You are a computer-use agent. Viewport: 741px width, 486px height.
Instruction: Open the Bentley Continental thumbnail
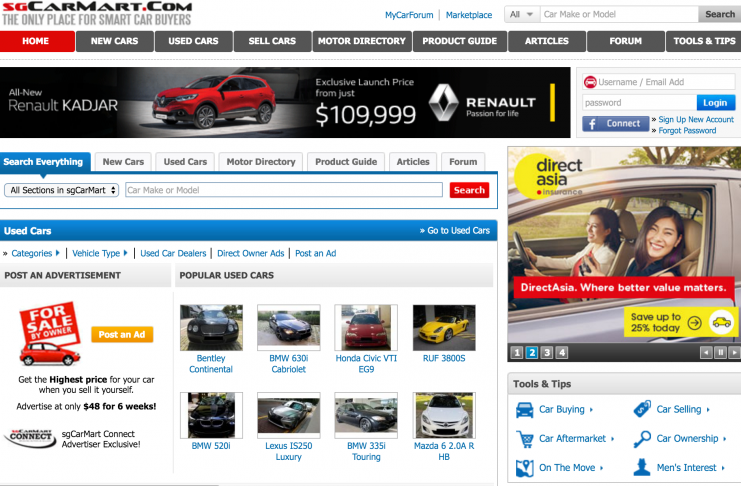[211, 328]
